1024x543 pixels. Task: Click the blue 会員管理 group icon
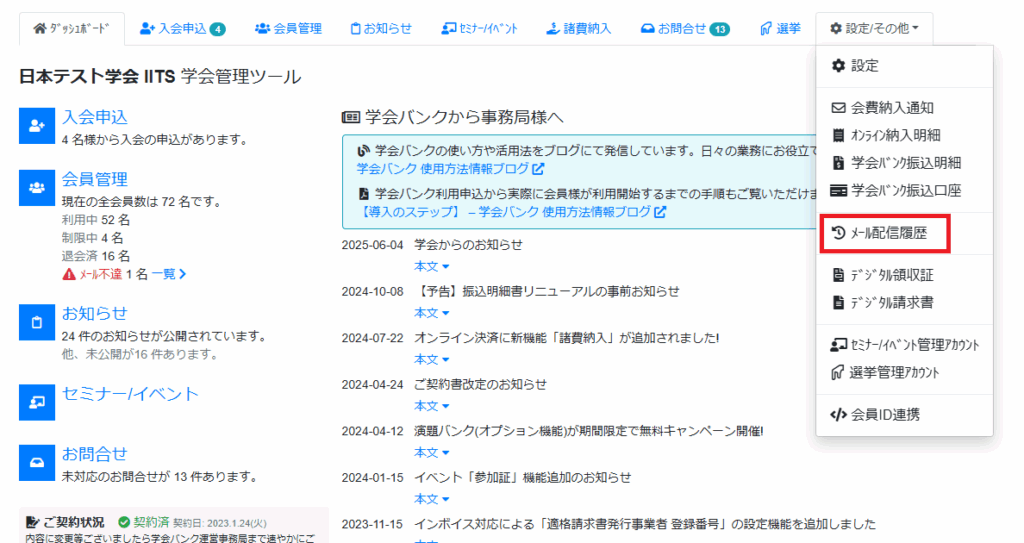point(37,187)
